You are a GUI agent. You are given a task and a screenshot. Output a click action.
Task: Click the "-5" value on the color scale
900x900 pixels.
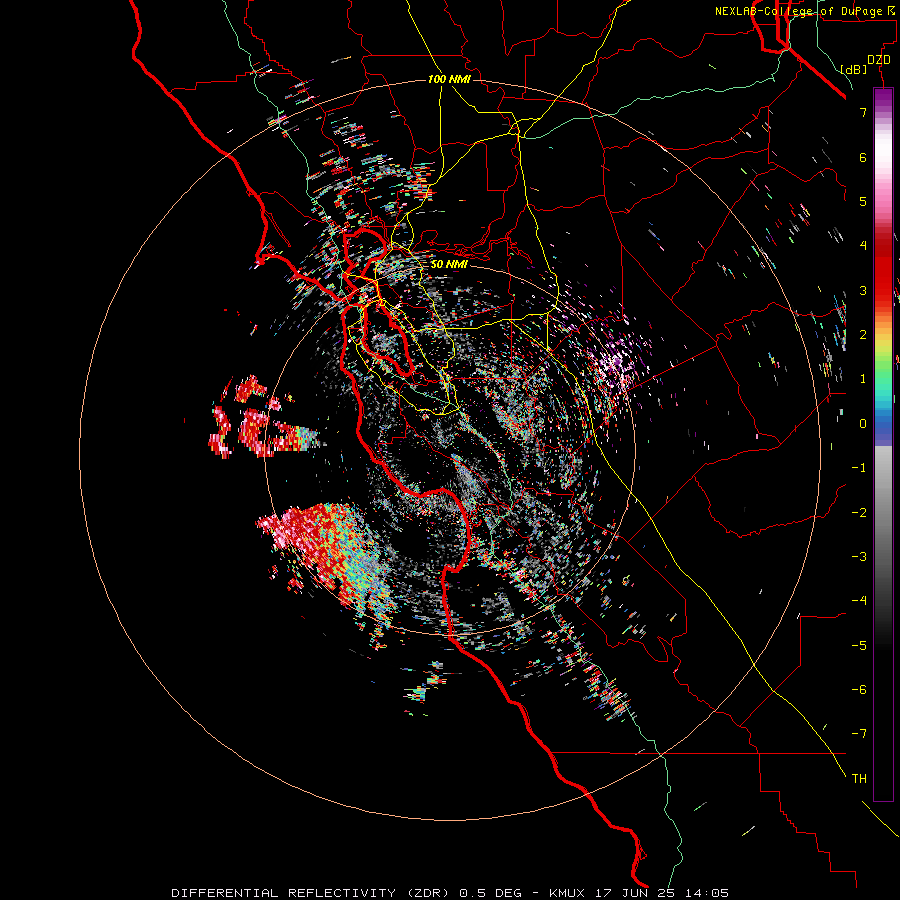(x=859, y=646)
